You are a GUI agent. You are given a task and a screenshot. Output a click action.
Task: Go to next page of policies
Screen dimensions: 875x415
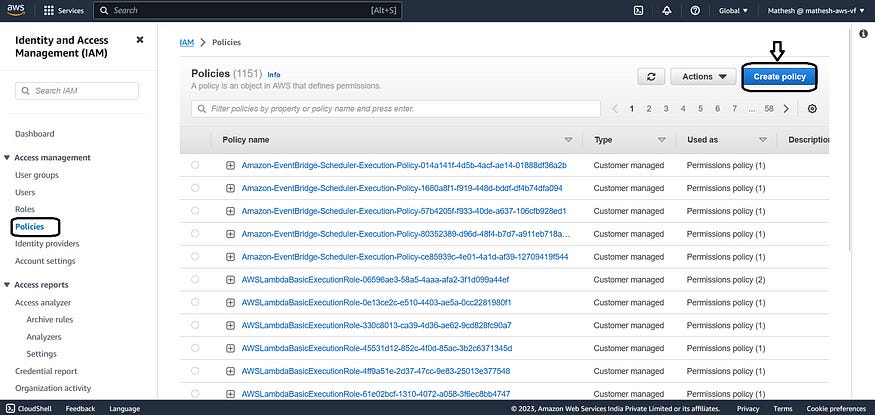tap(786, 109)
